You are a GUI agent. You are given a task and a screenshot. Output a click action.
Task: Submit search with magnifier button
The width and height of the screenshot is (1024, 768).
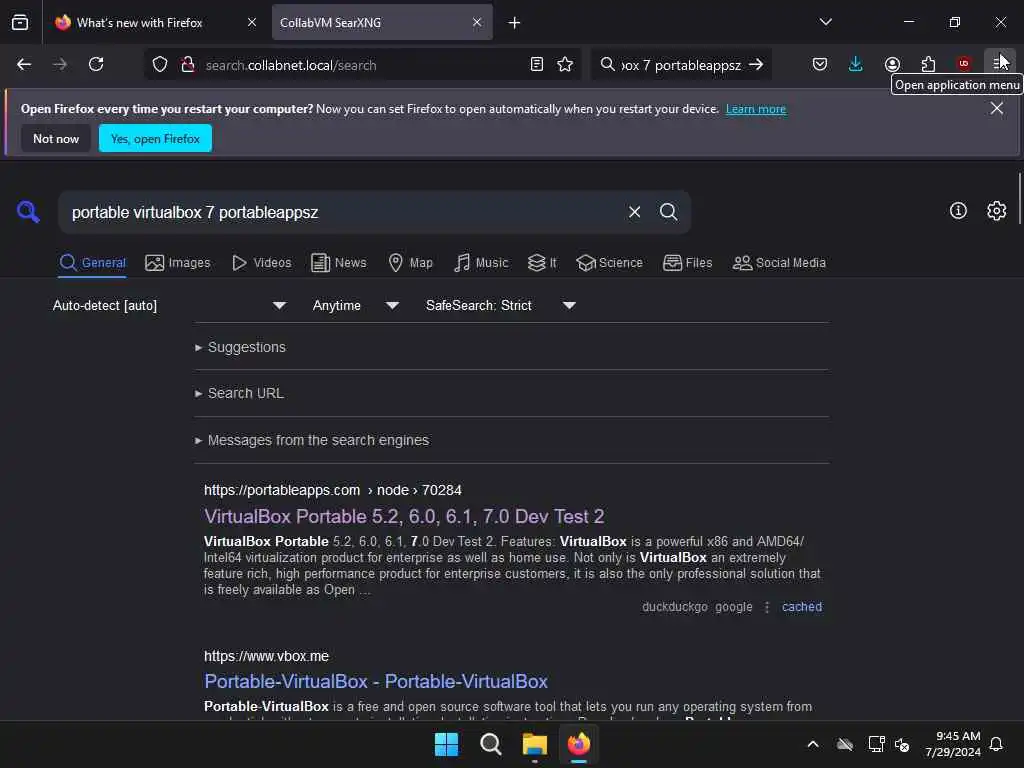coord(668,212)
